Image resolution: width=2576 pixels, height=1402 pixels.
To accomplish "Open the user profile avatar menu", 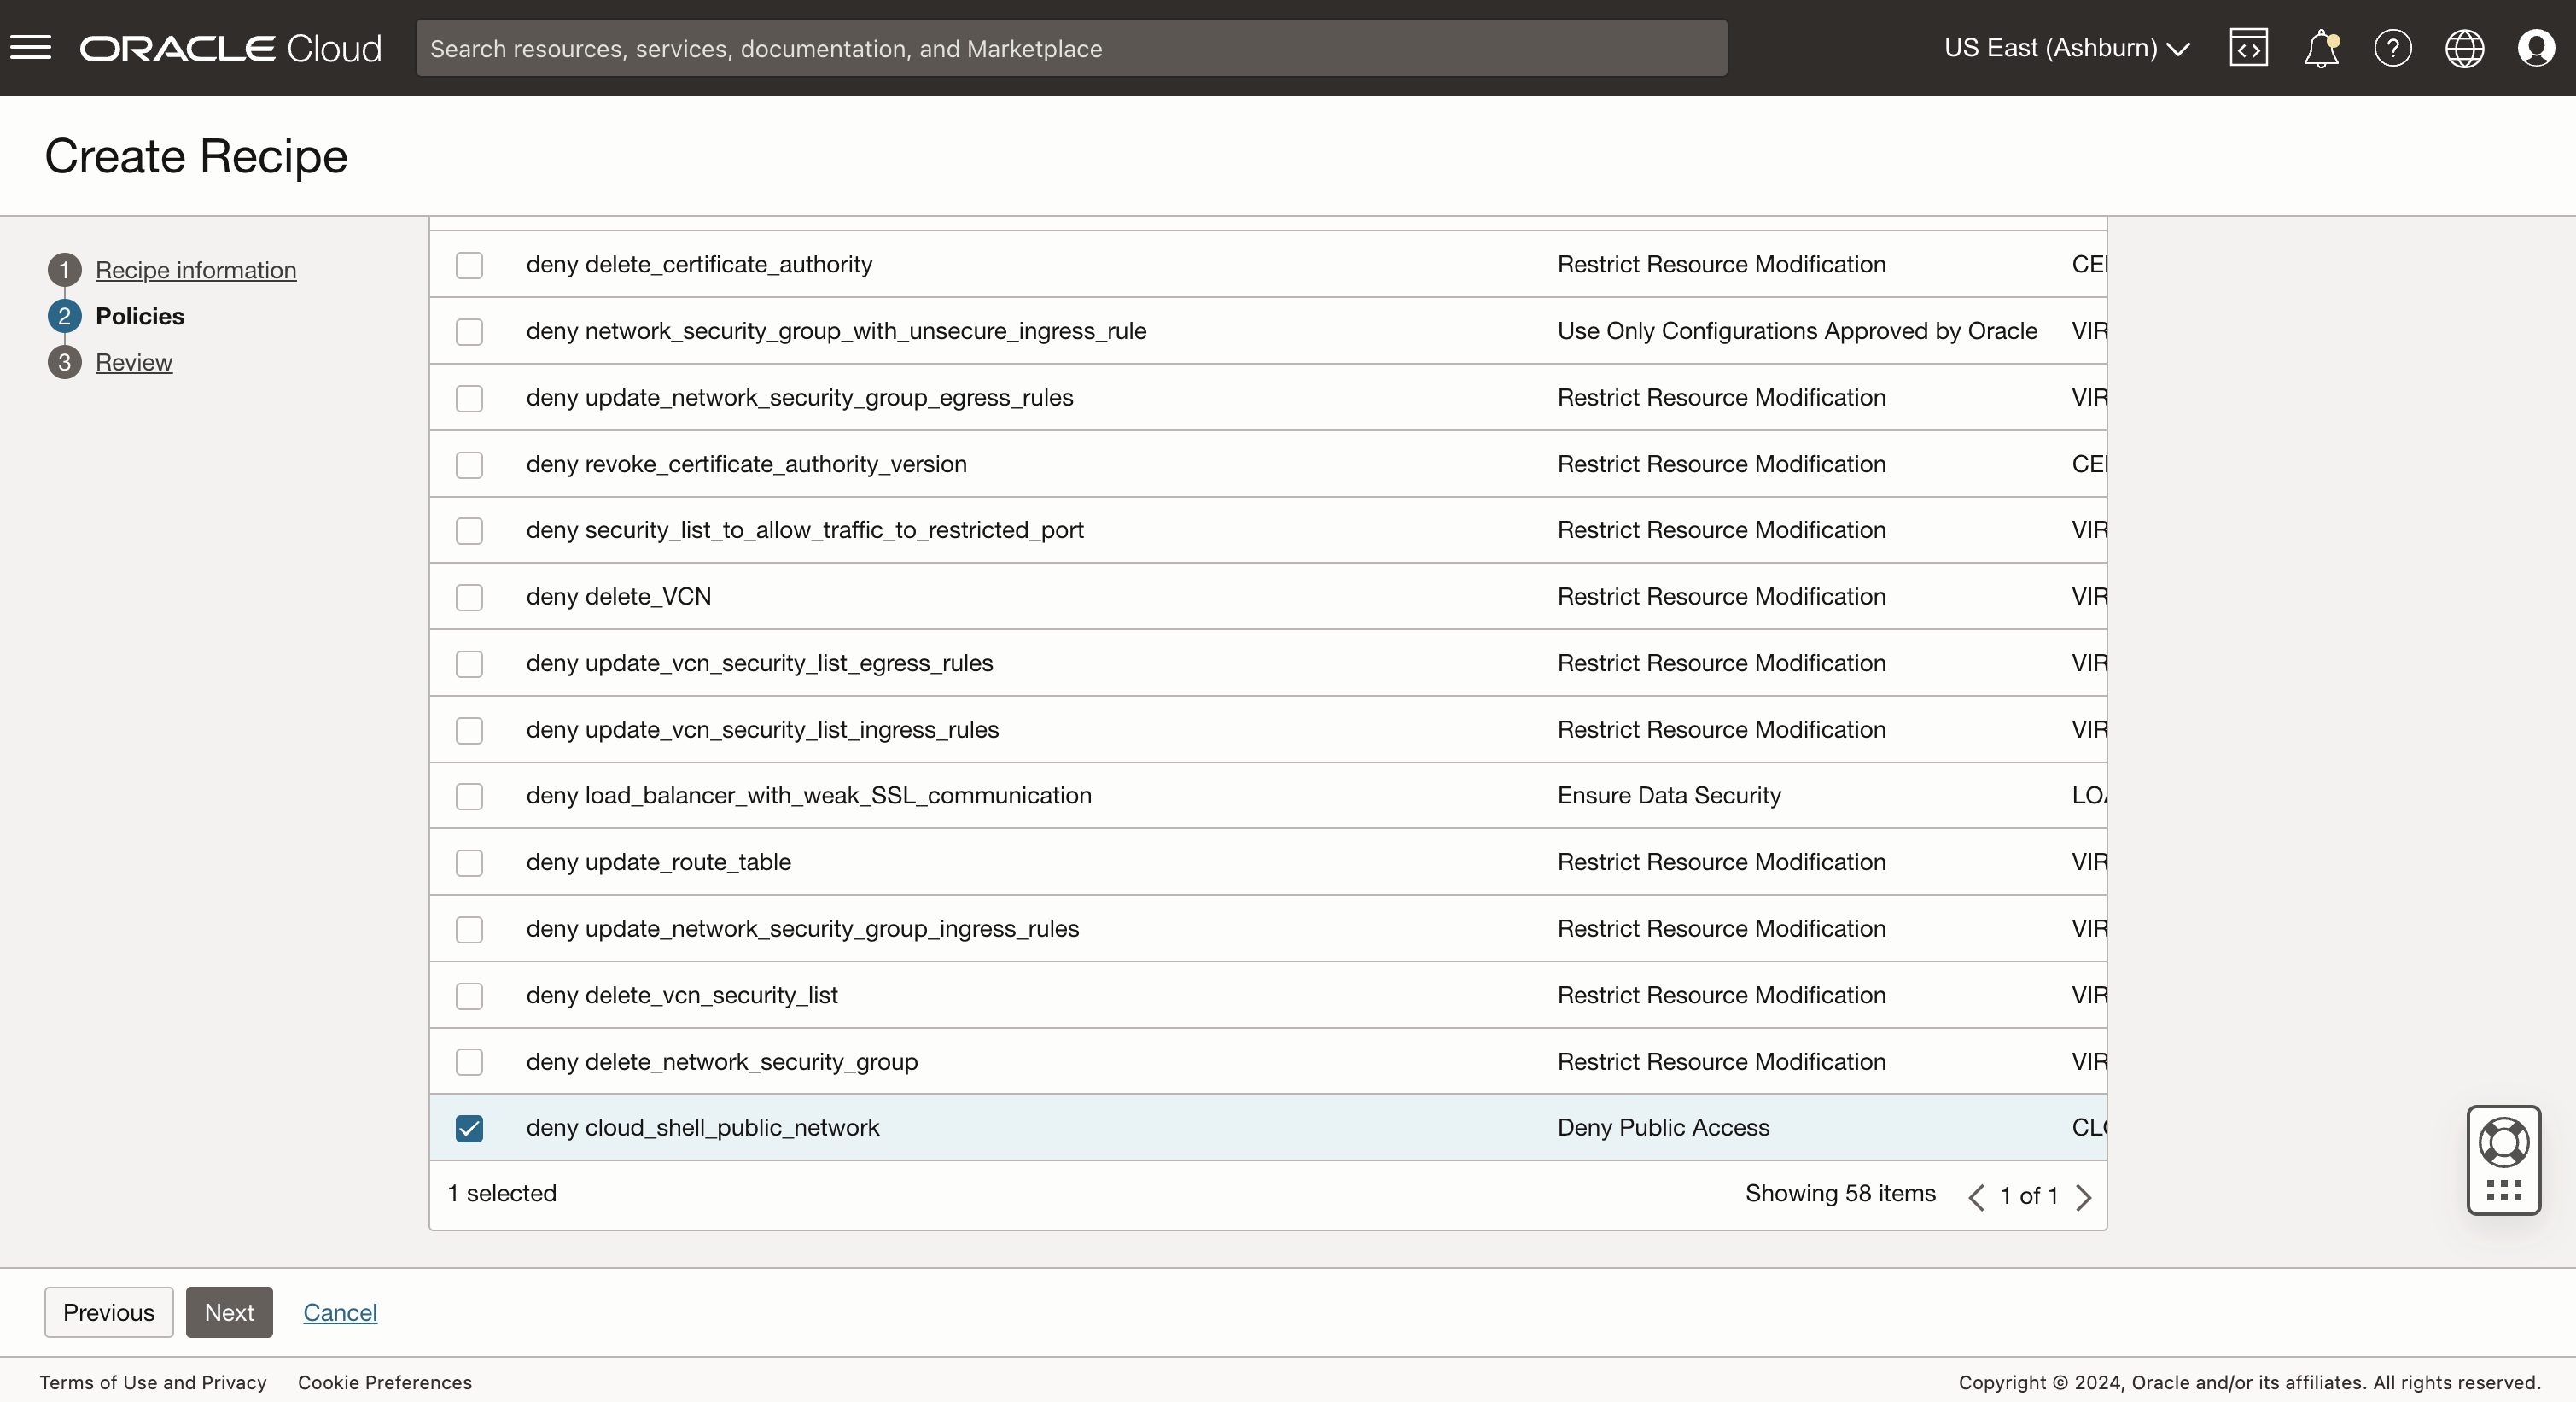I will pos(2536,48).
